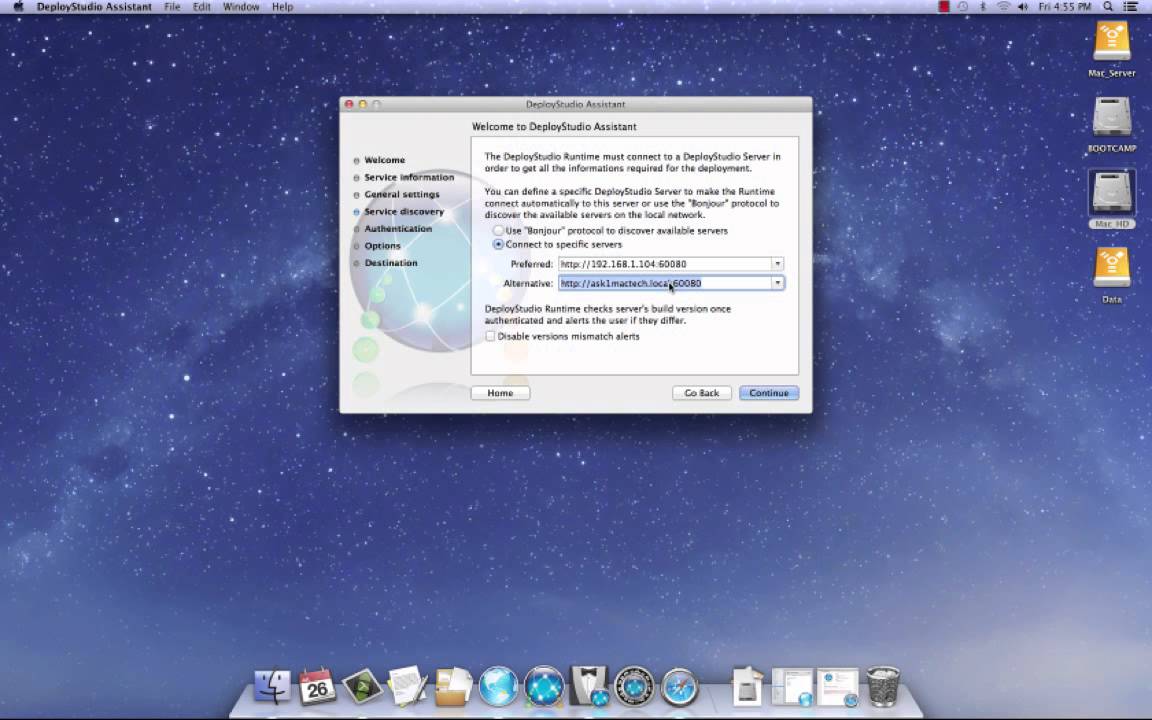Click the Go Back button
Screen dimensions: 1152x720
[702, 393]
